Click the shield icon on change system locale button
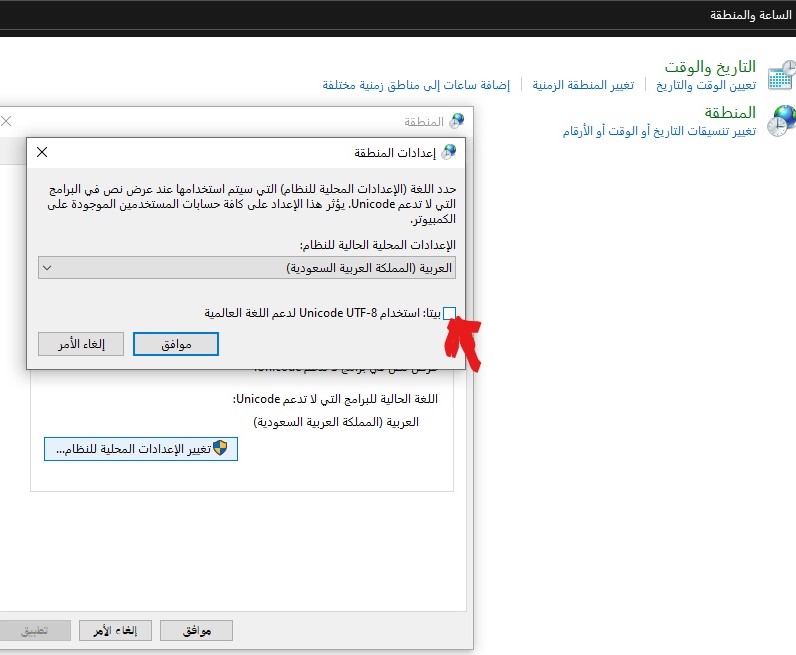Image resolution: width=796 pixels, height=655 pixels. point(220,448)
